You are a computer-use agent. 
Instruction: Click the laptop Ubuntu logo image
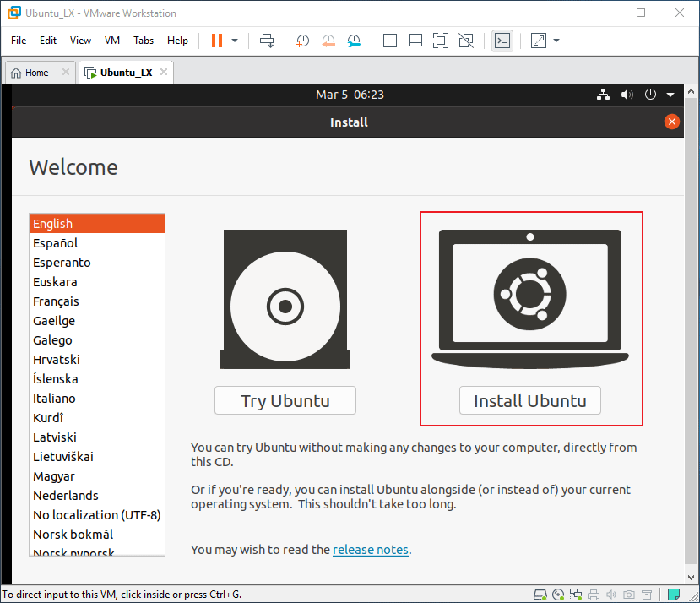(530, 299)
